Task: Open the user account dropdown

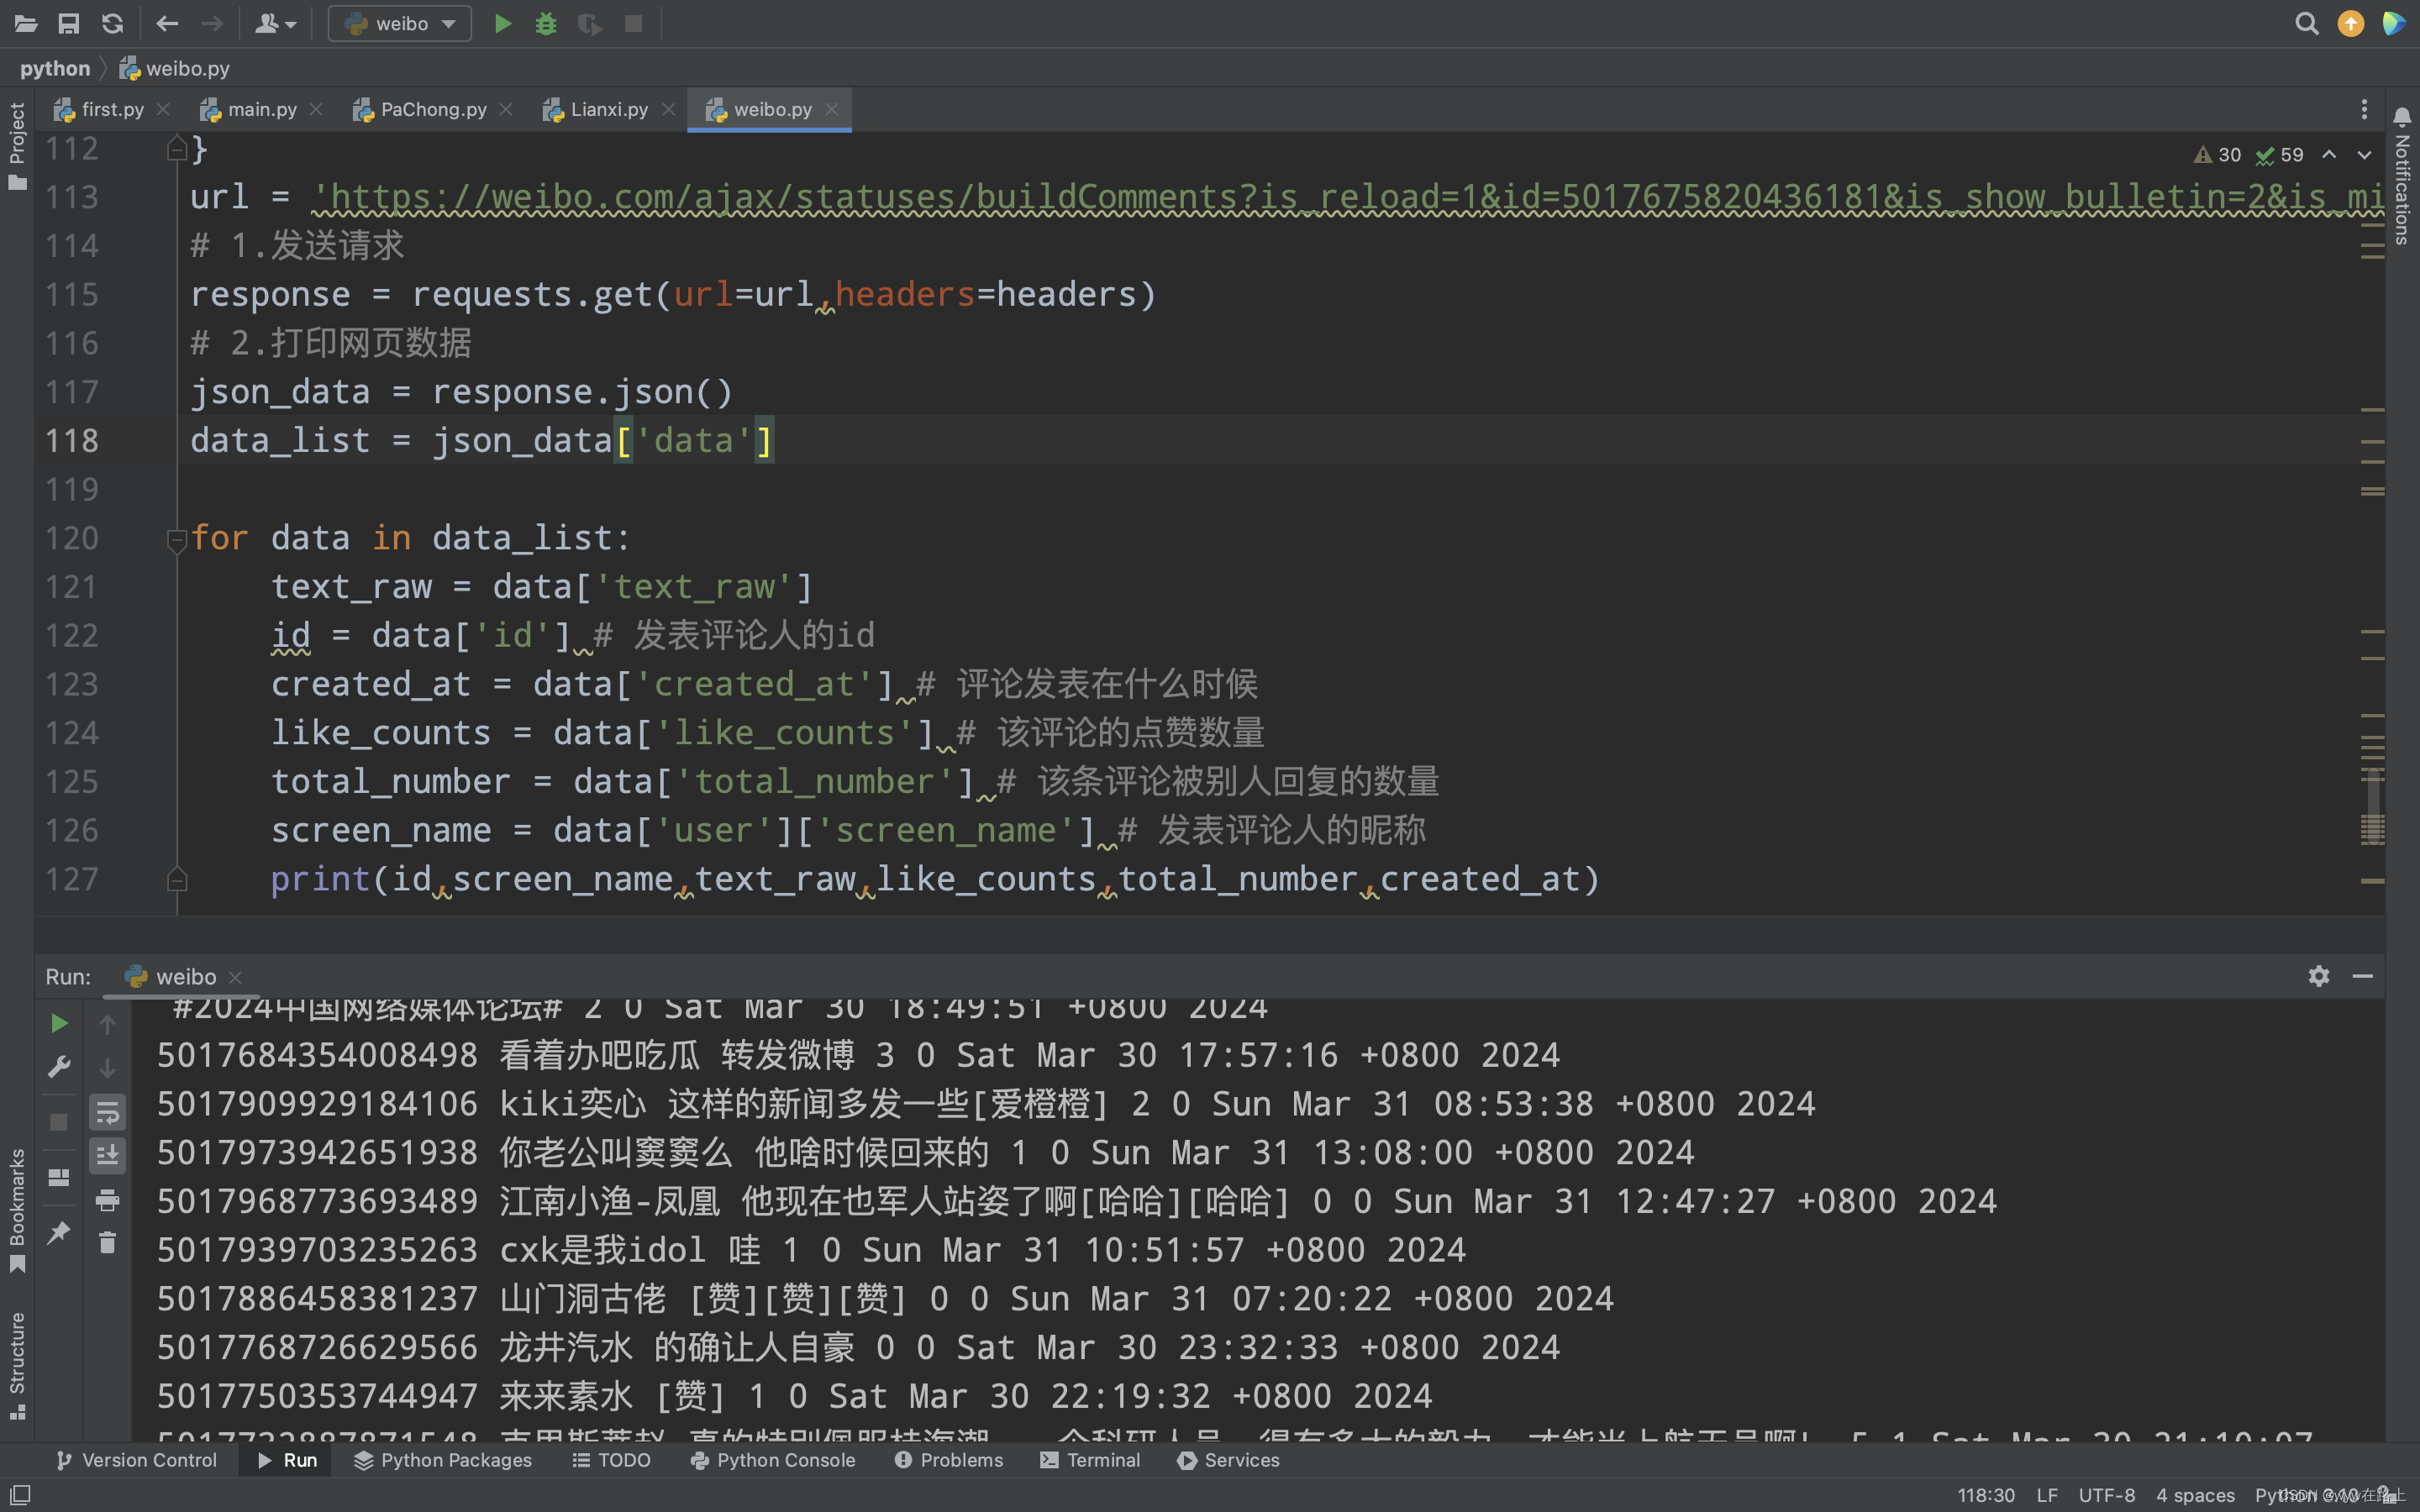Action: [275, 23]
